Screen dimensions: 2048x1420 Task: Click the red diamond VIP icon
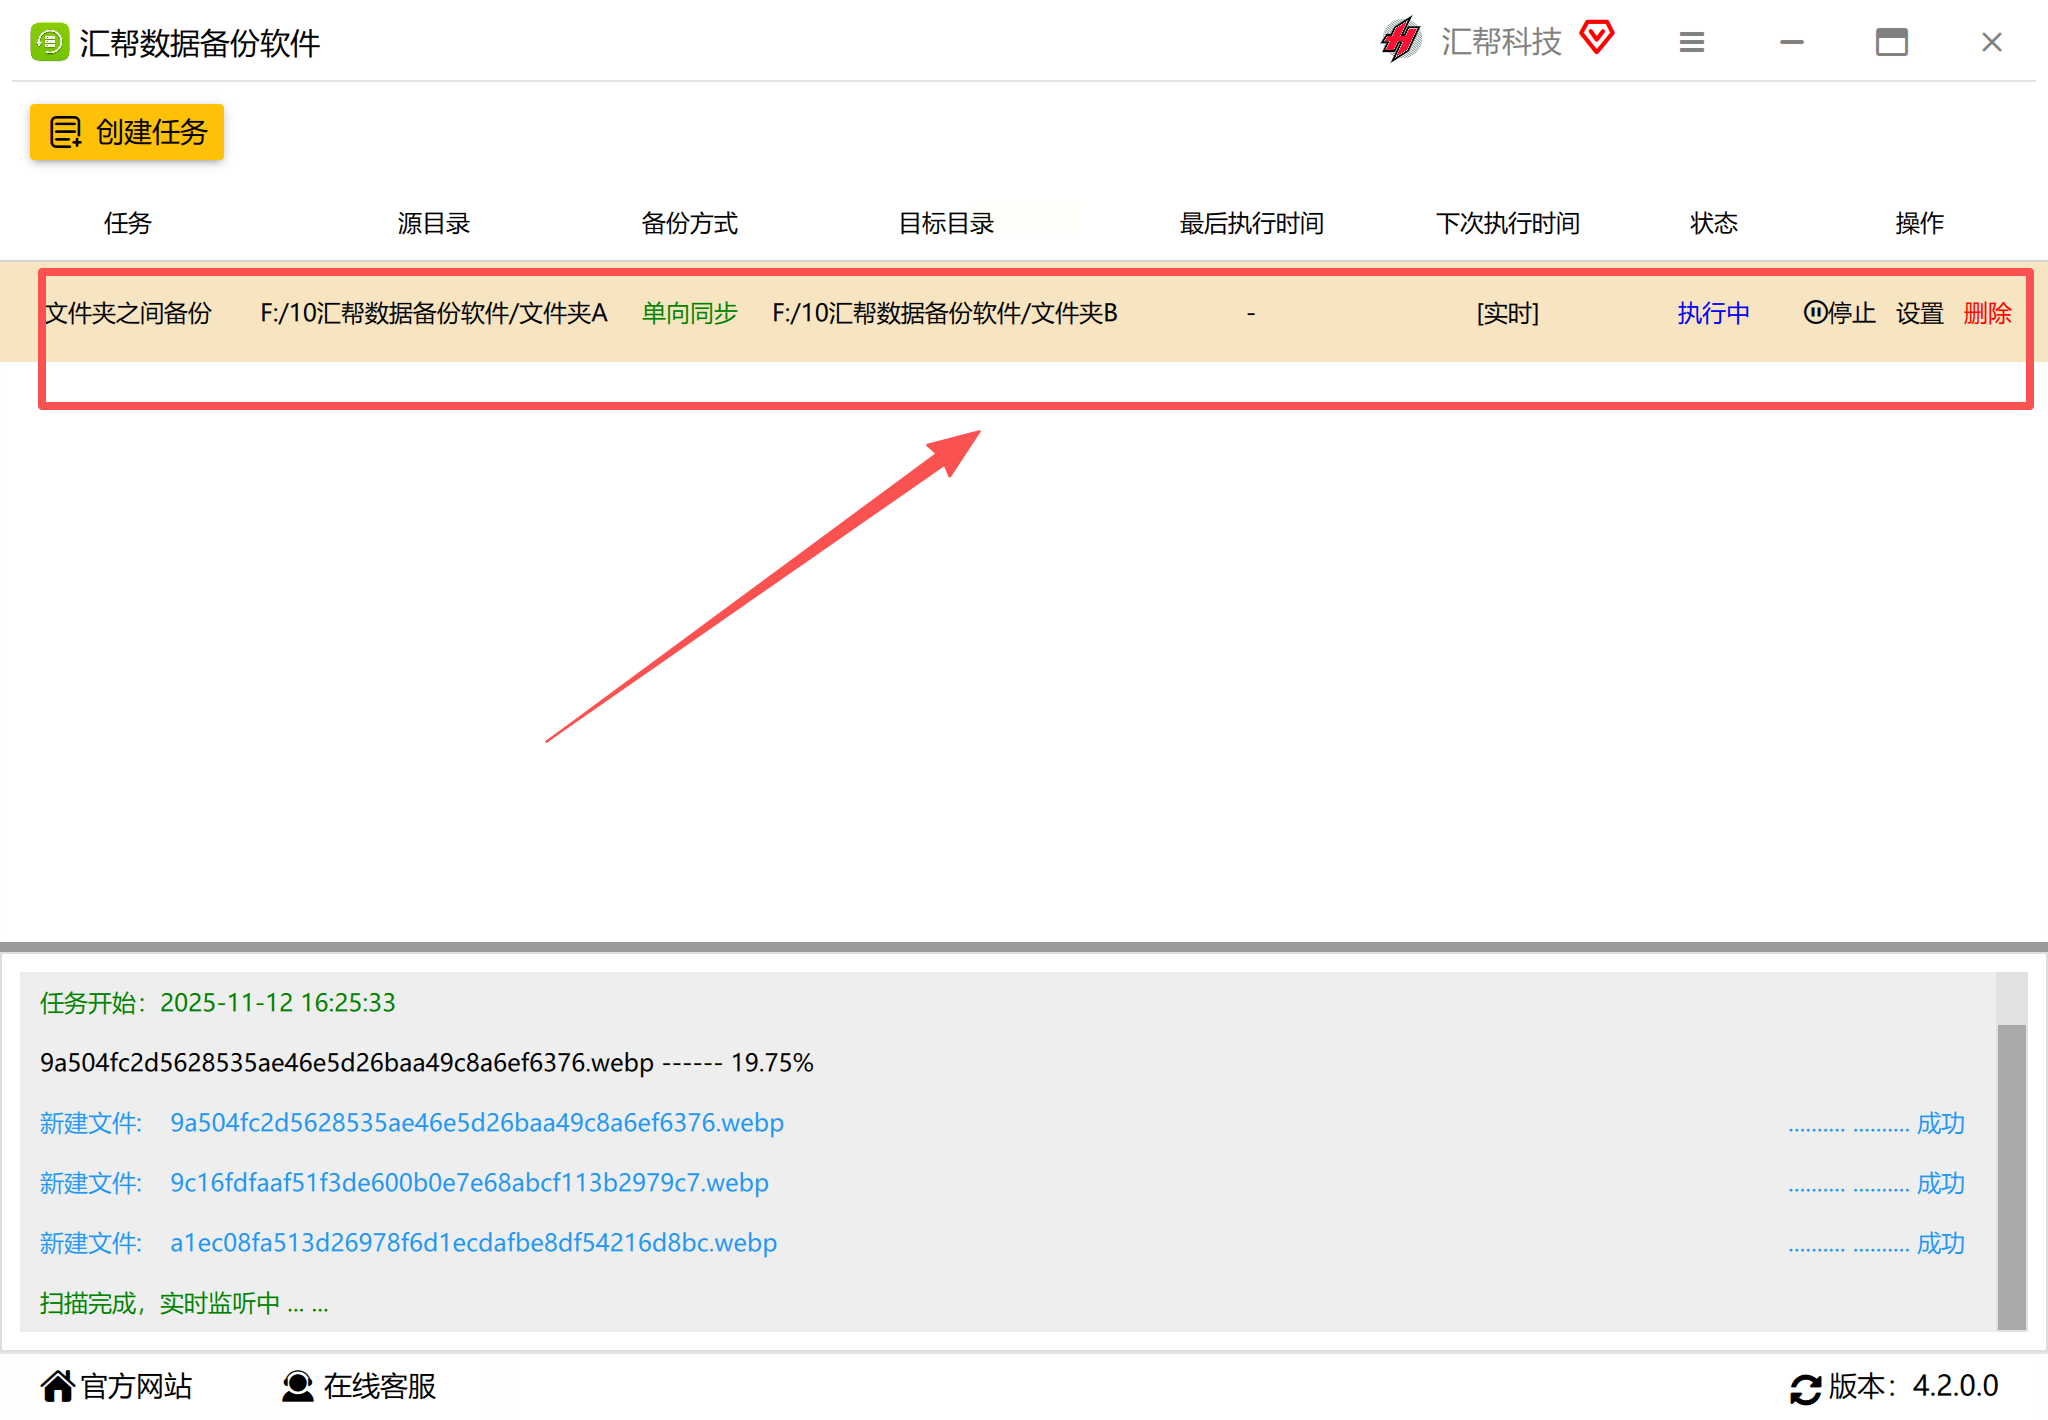[x=1597, y=38]
